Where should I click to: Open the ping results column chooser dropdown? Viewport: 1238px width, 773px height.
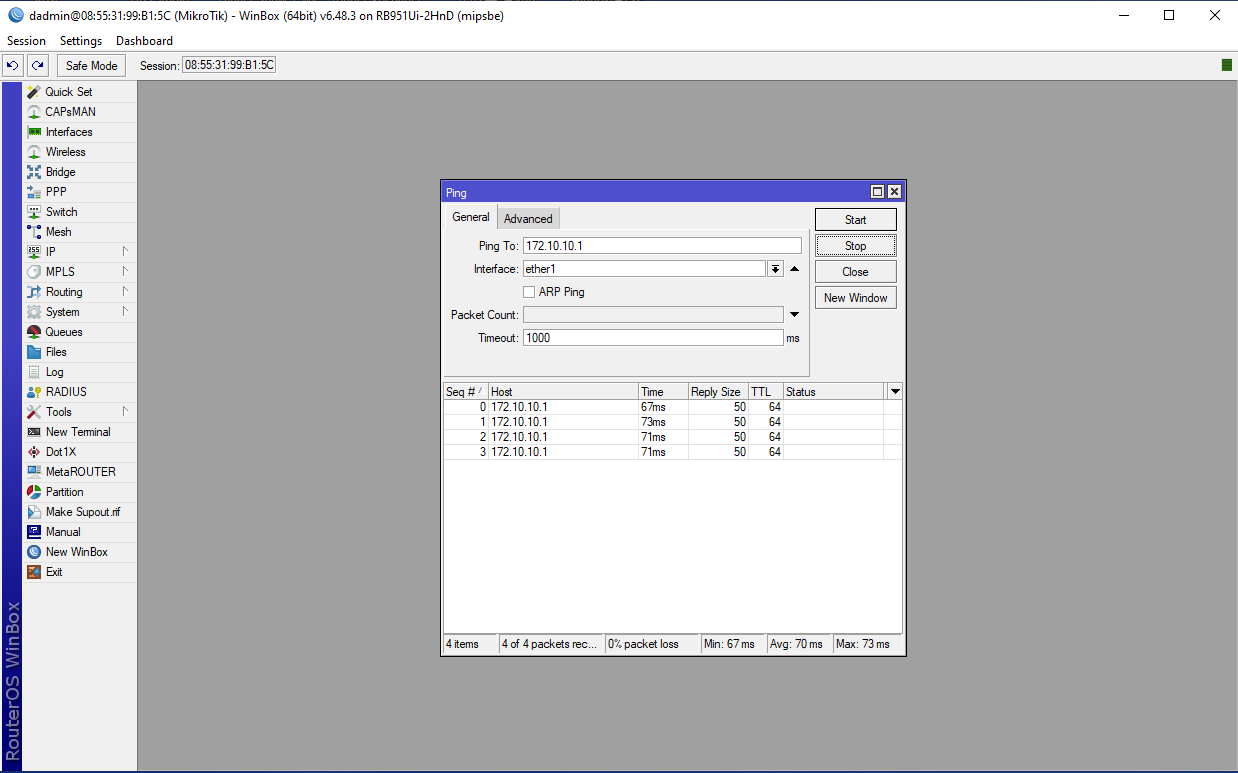[x=895, y=392]
